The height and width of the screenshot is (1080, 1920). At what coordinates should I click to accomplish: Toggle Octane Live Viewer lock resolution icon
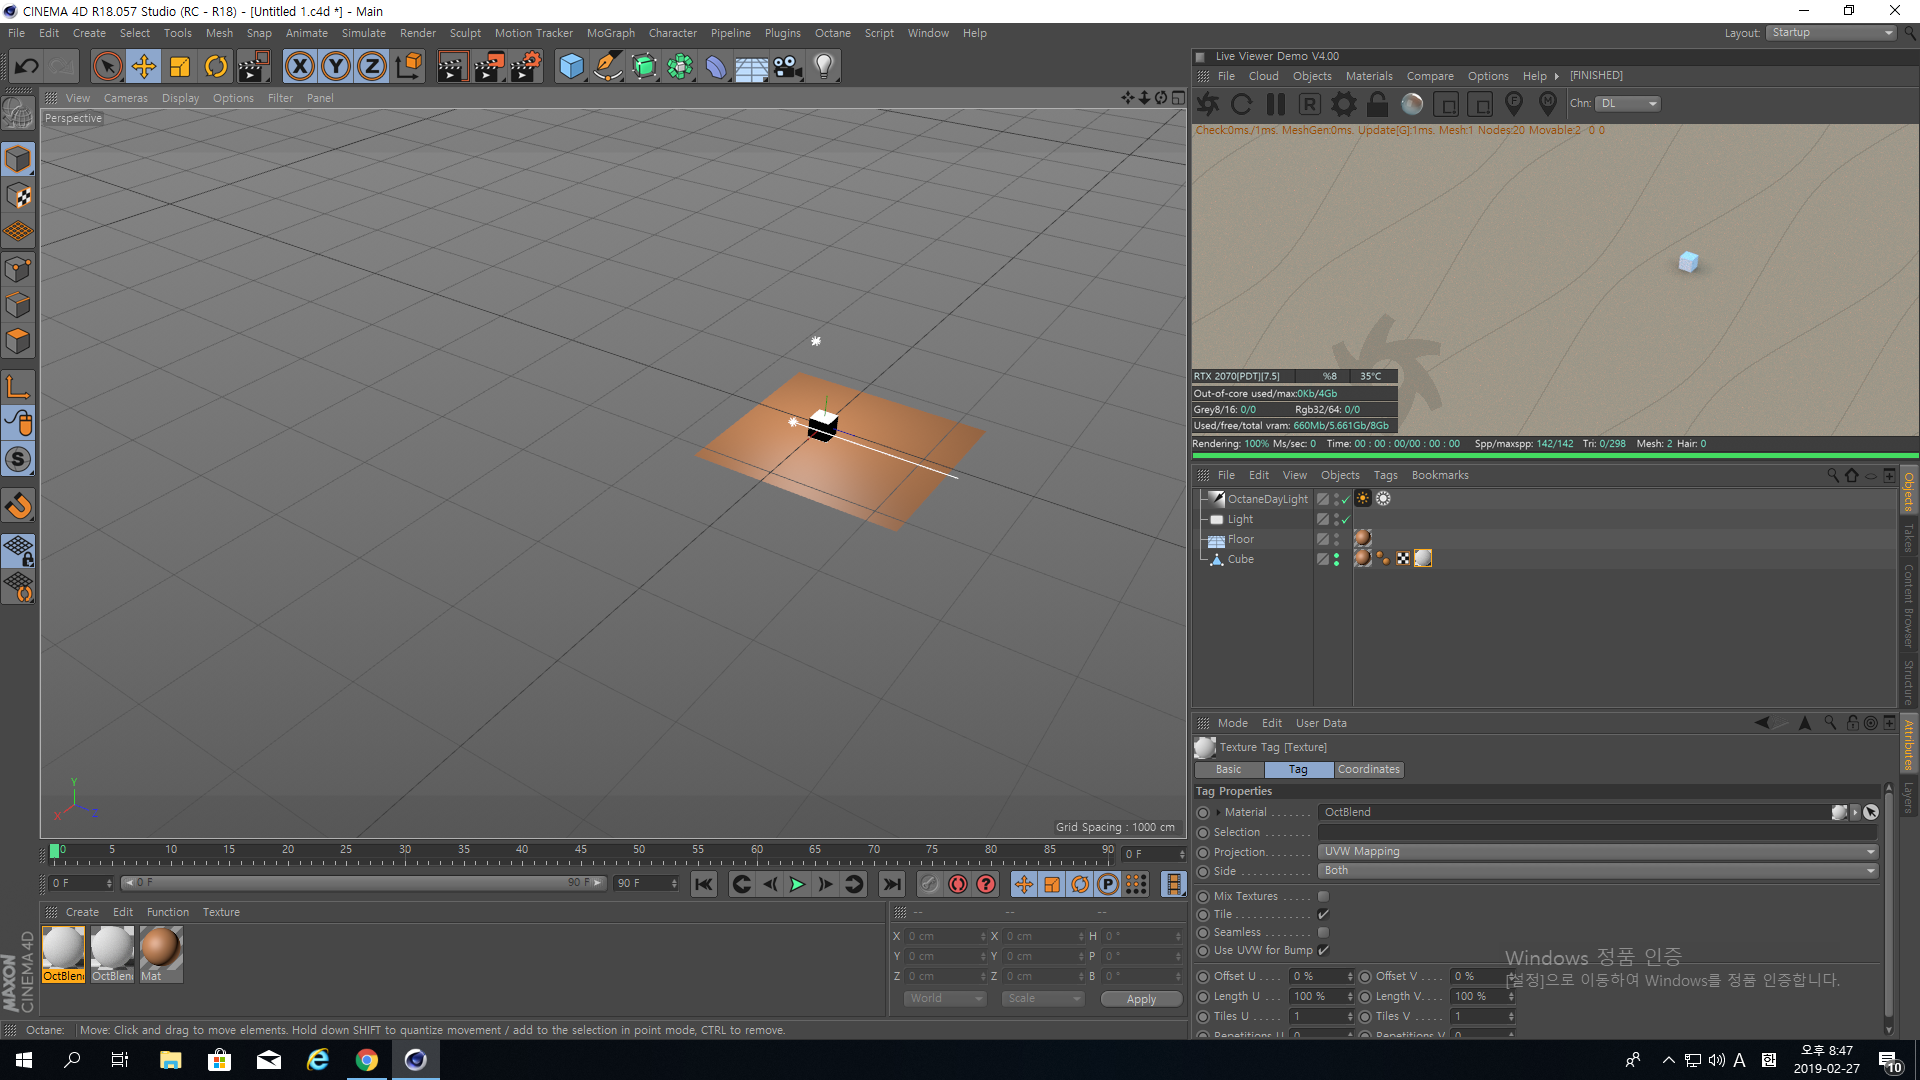pyautogui.click(x=1377, y=104)
